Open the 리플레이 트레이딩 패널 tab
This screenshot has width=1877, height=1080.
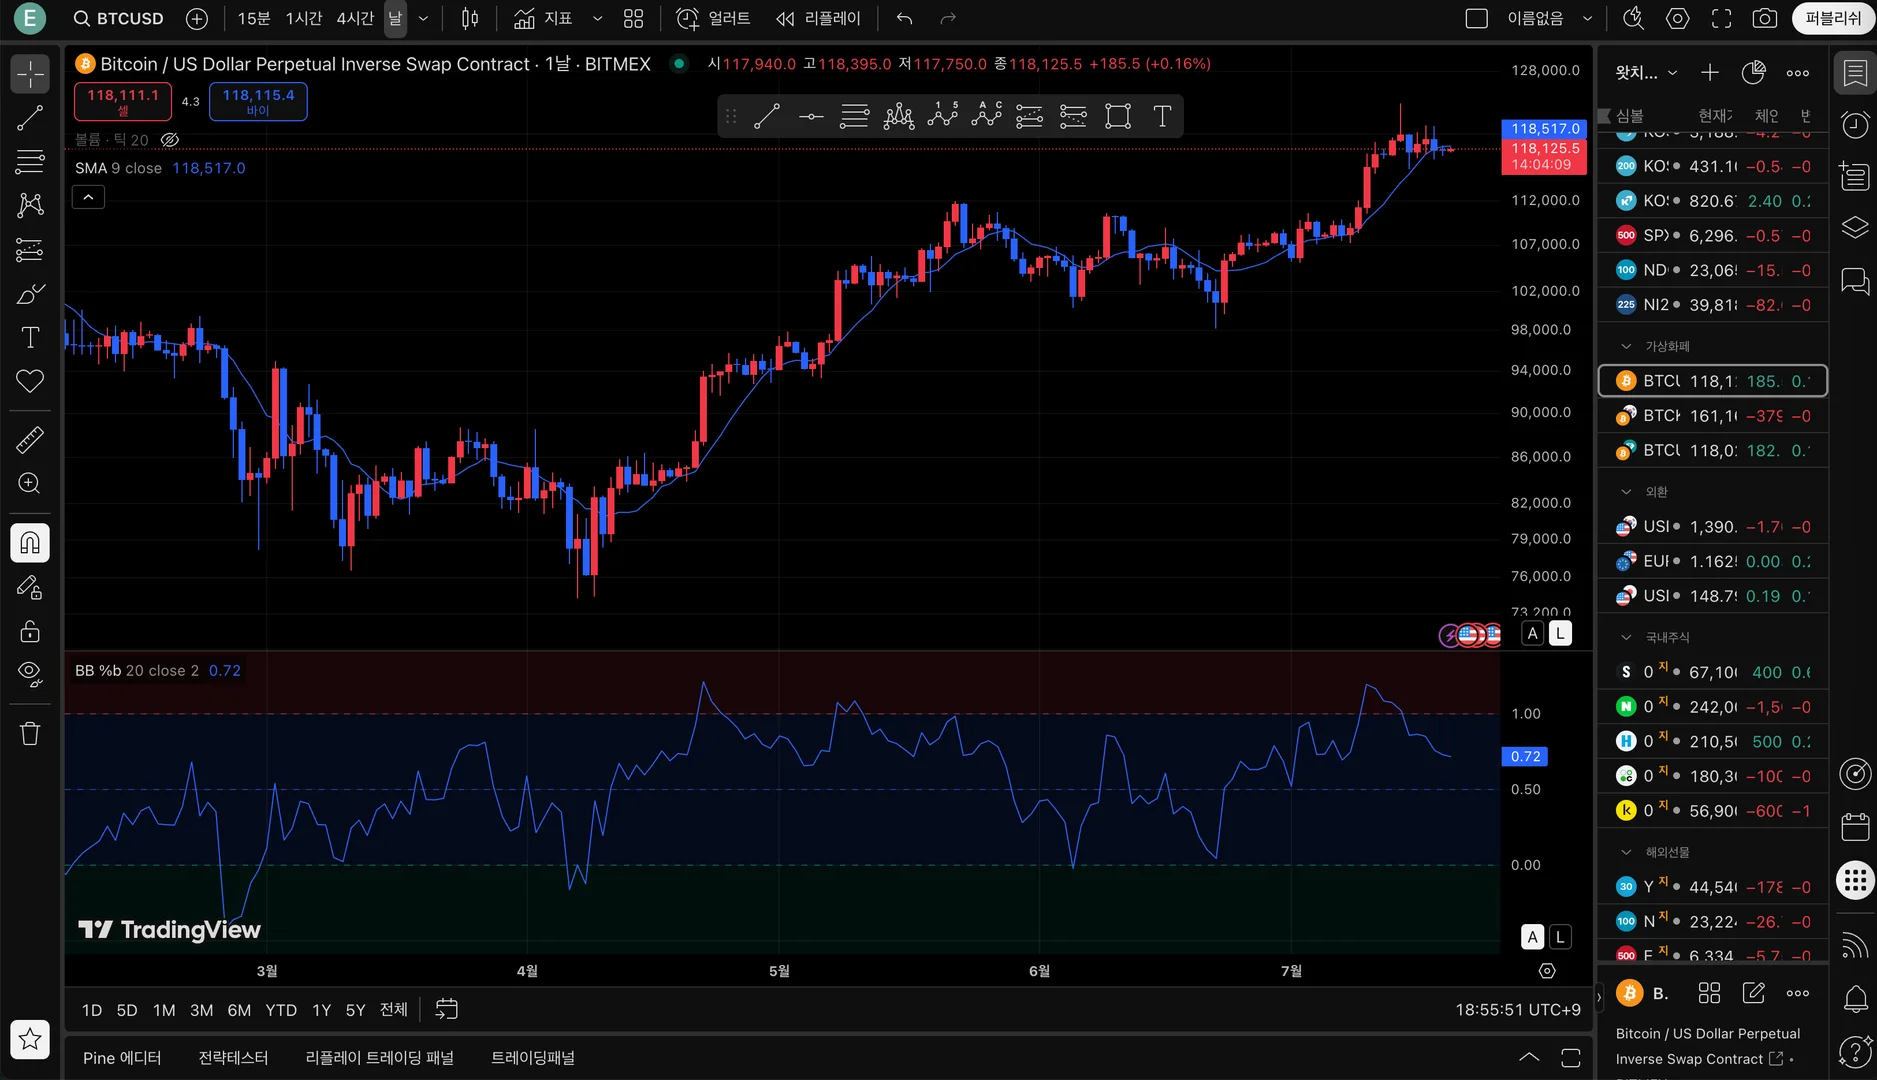point(380,1058)
